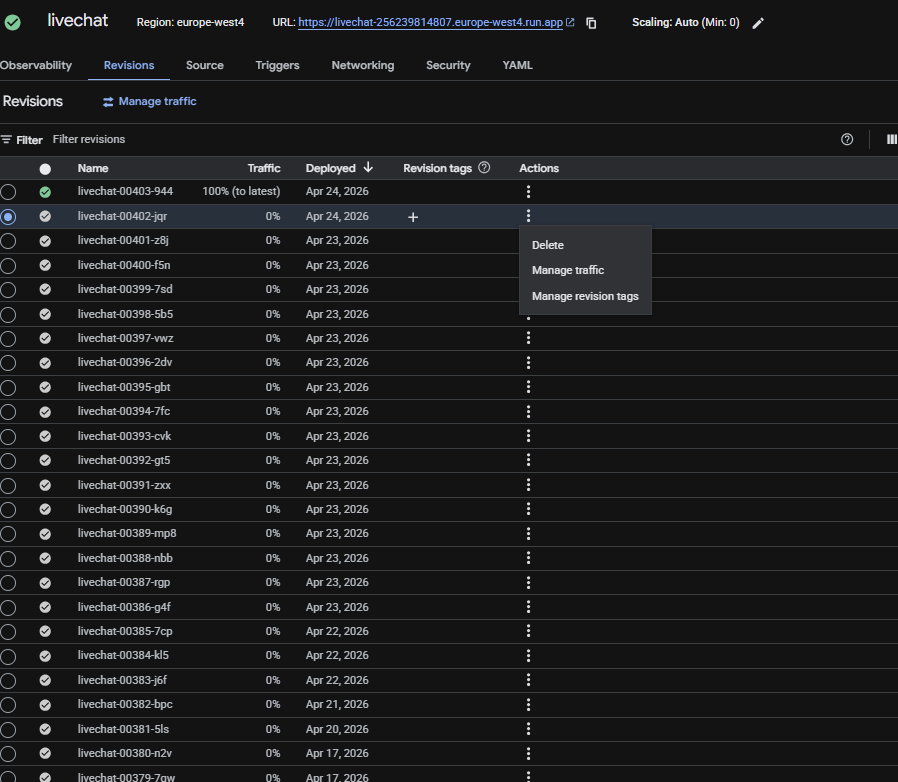Add revision tag to livechat-00402-jqr

(x=413, y=217)
